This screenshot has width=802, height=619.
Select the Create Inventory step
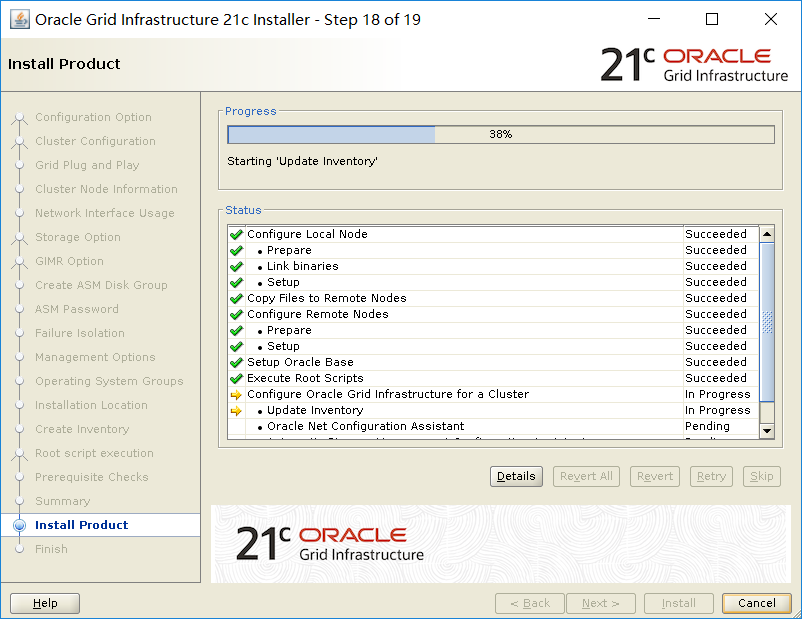[82, 429]
